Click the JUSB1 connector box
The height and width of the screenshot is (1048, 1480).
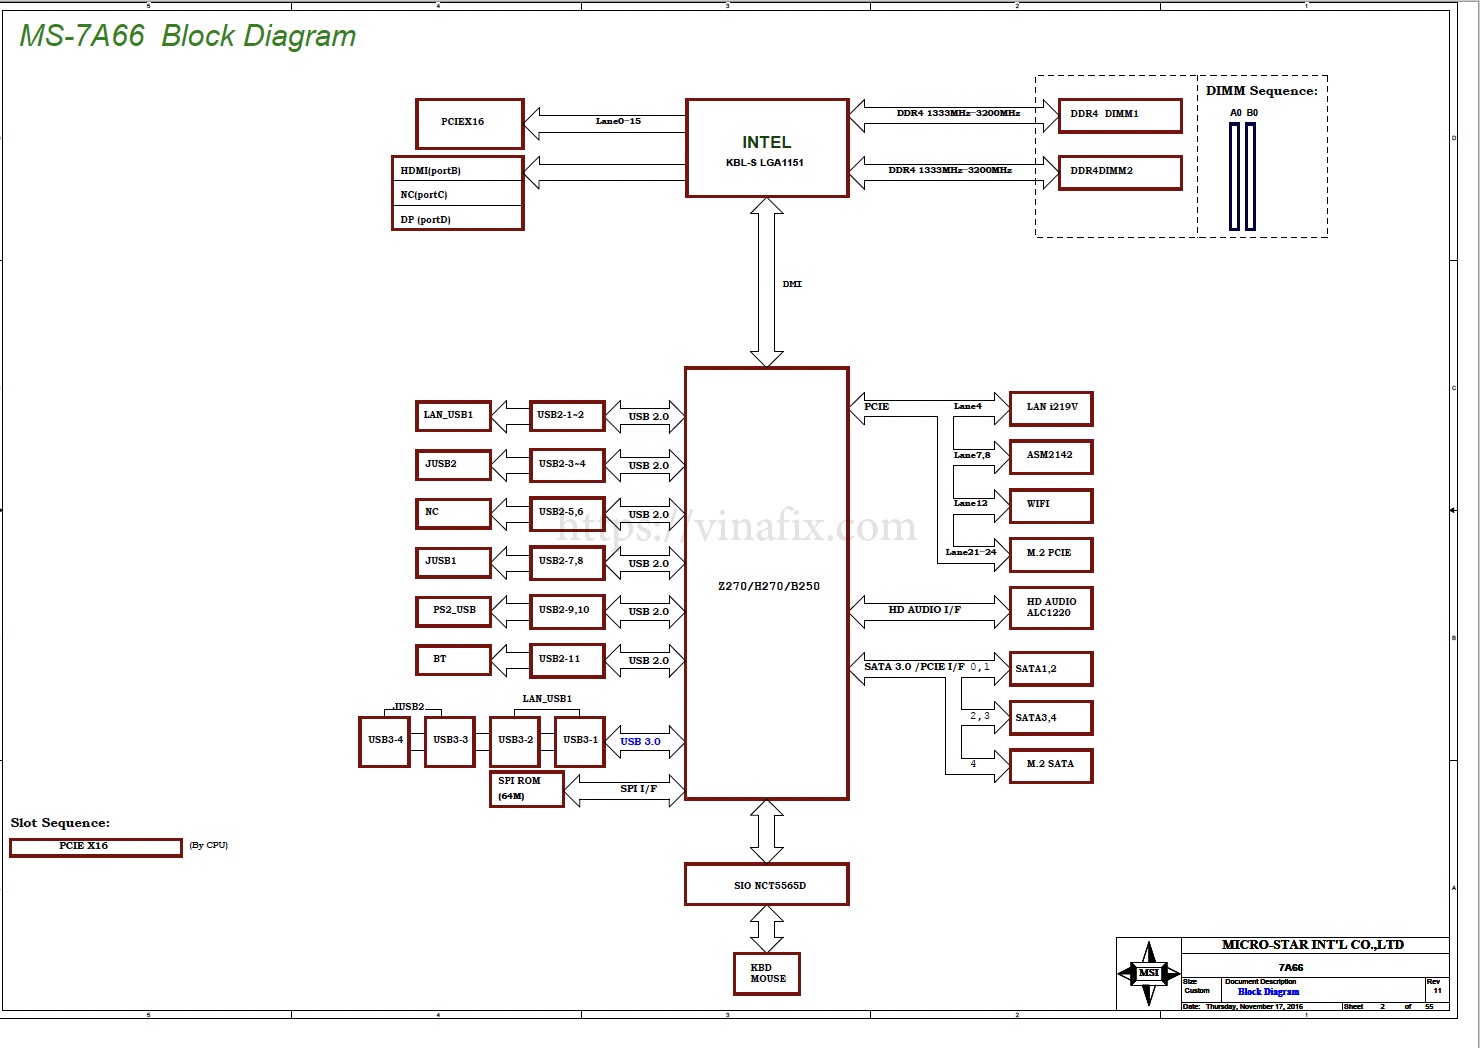point(453,562)
